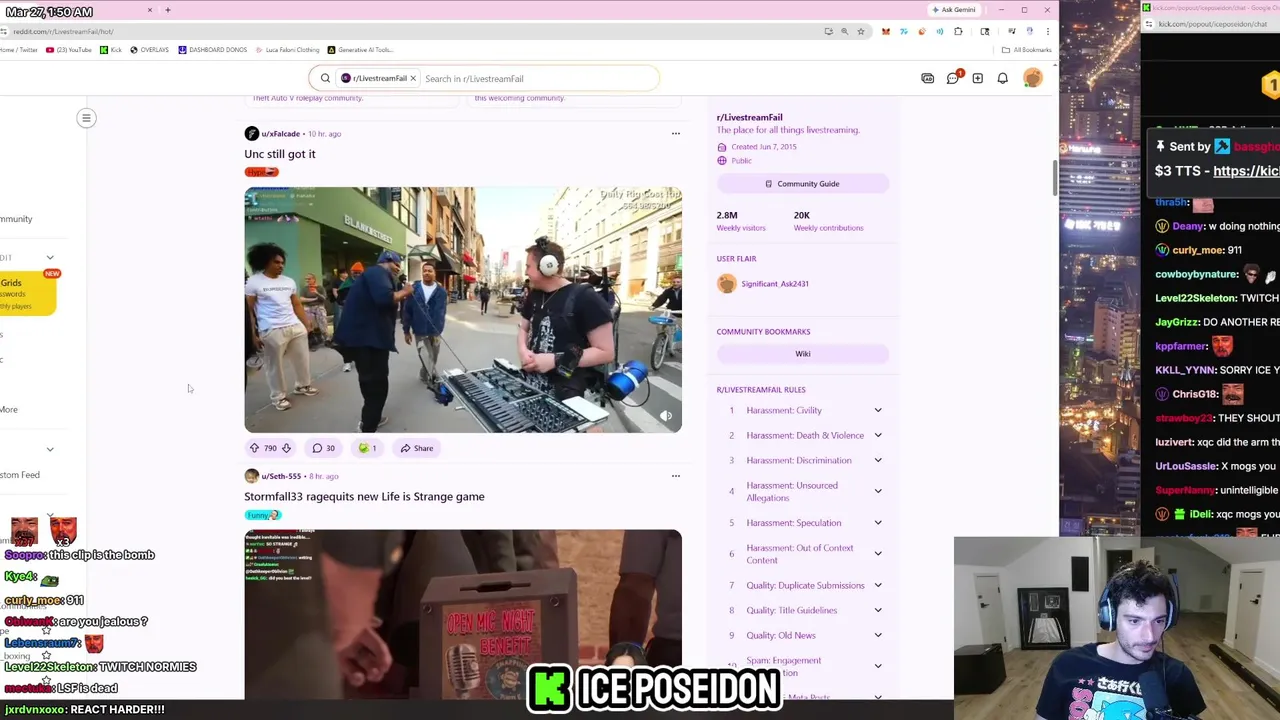1280x720 pixels.
Task: Click the Kick popout chat address bar
Action: tap(1214, 24)
